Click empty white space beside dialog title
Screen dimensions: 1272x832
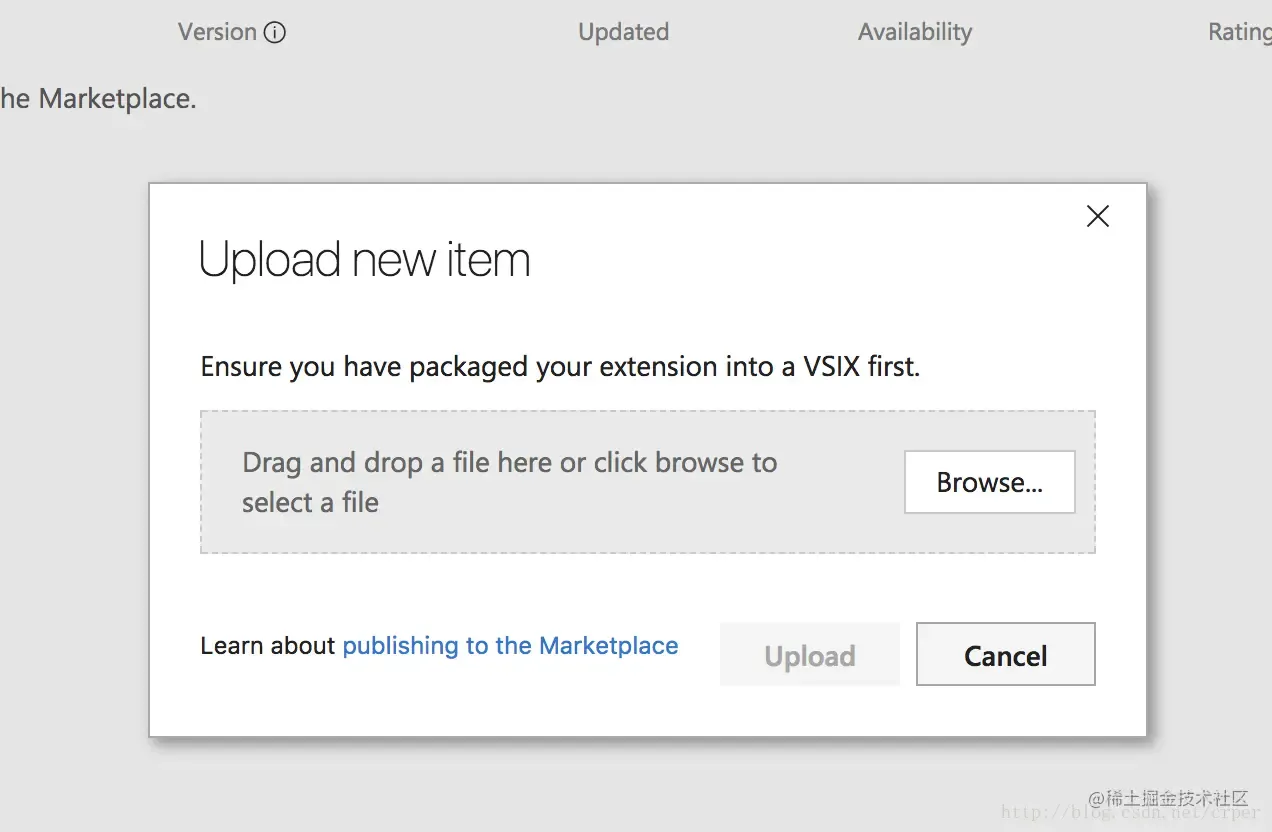(x=800, y=260)
